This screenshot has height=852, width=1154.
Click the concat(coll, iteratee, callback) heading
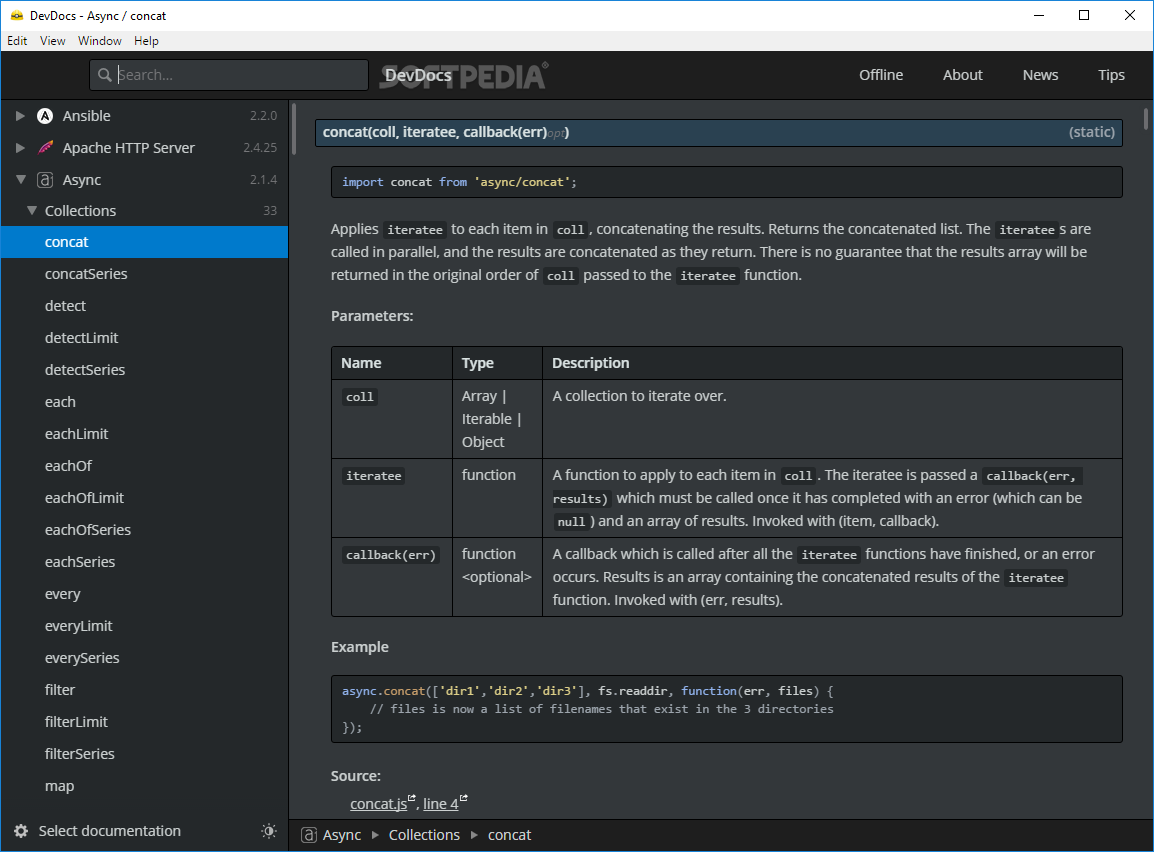click(x=718, y=132)
